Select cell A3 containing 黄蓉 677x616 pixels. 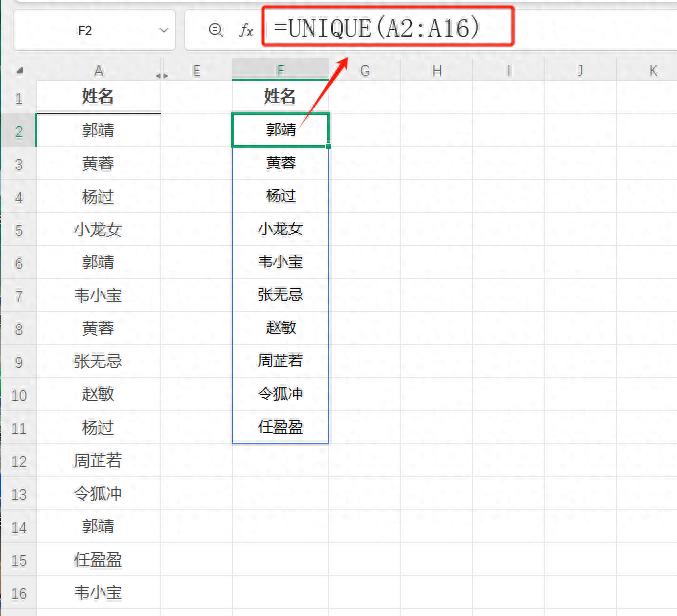[98, 164]
